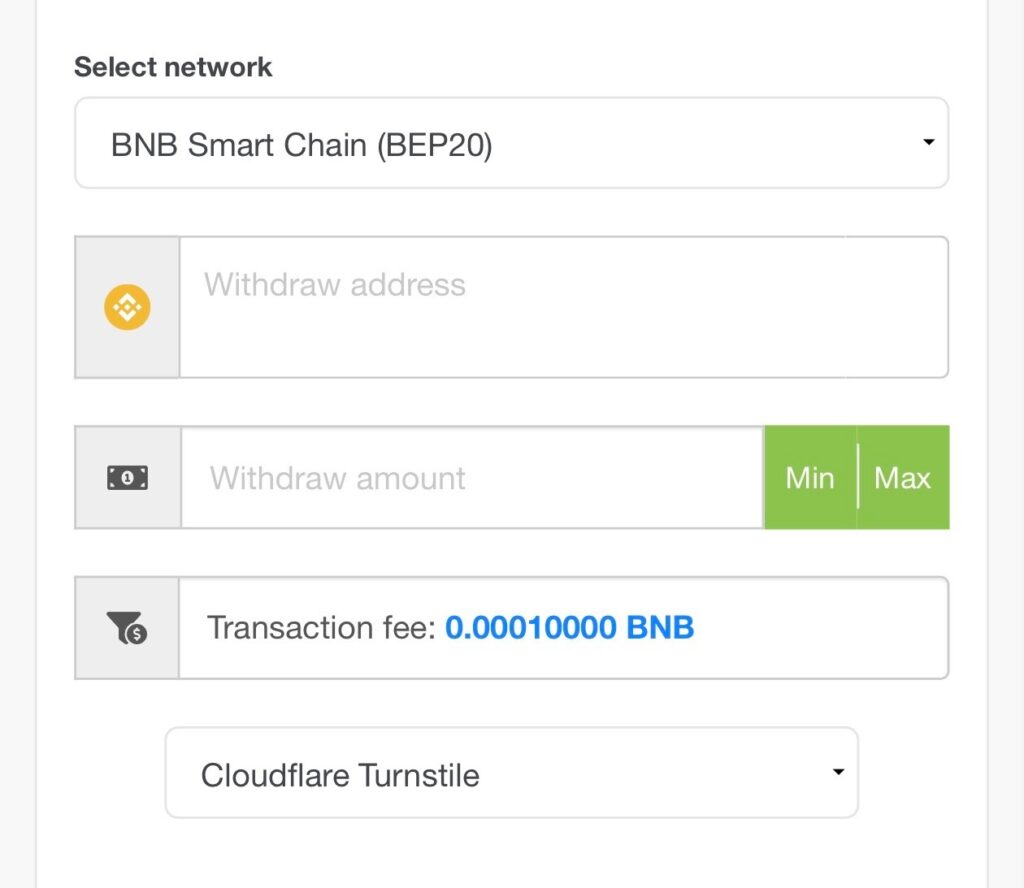Expand the Cloudflare Turnstile captcha selector
The height and width of the screenshot is (888, 1024).
tap(511, 773)
